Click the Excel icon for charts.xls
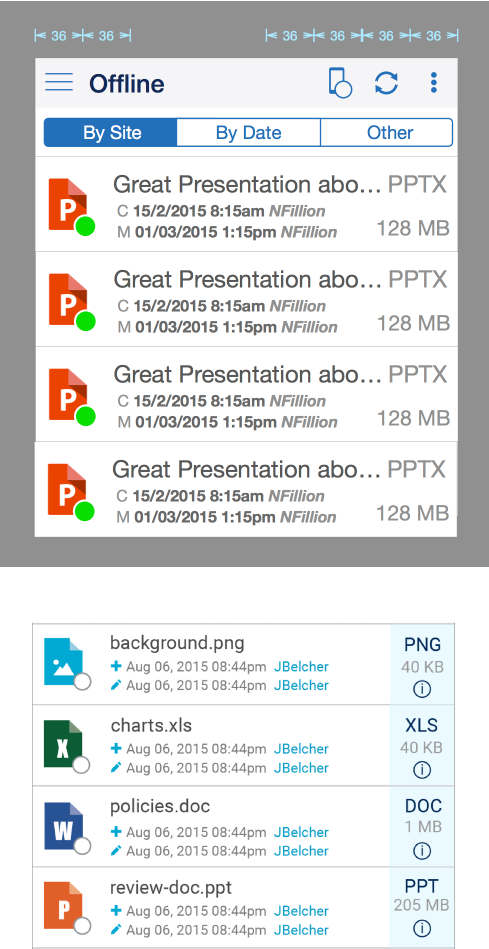Image resolution: width=489 pixels, height=949 pixels. point(64,744)
